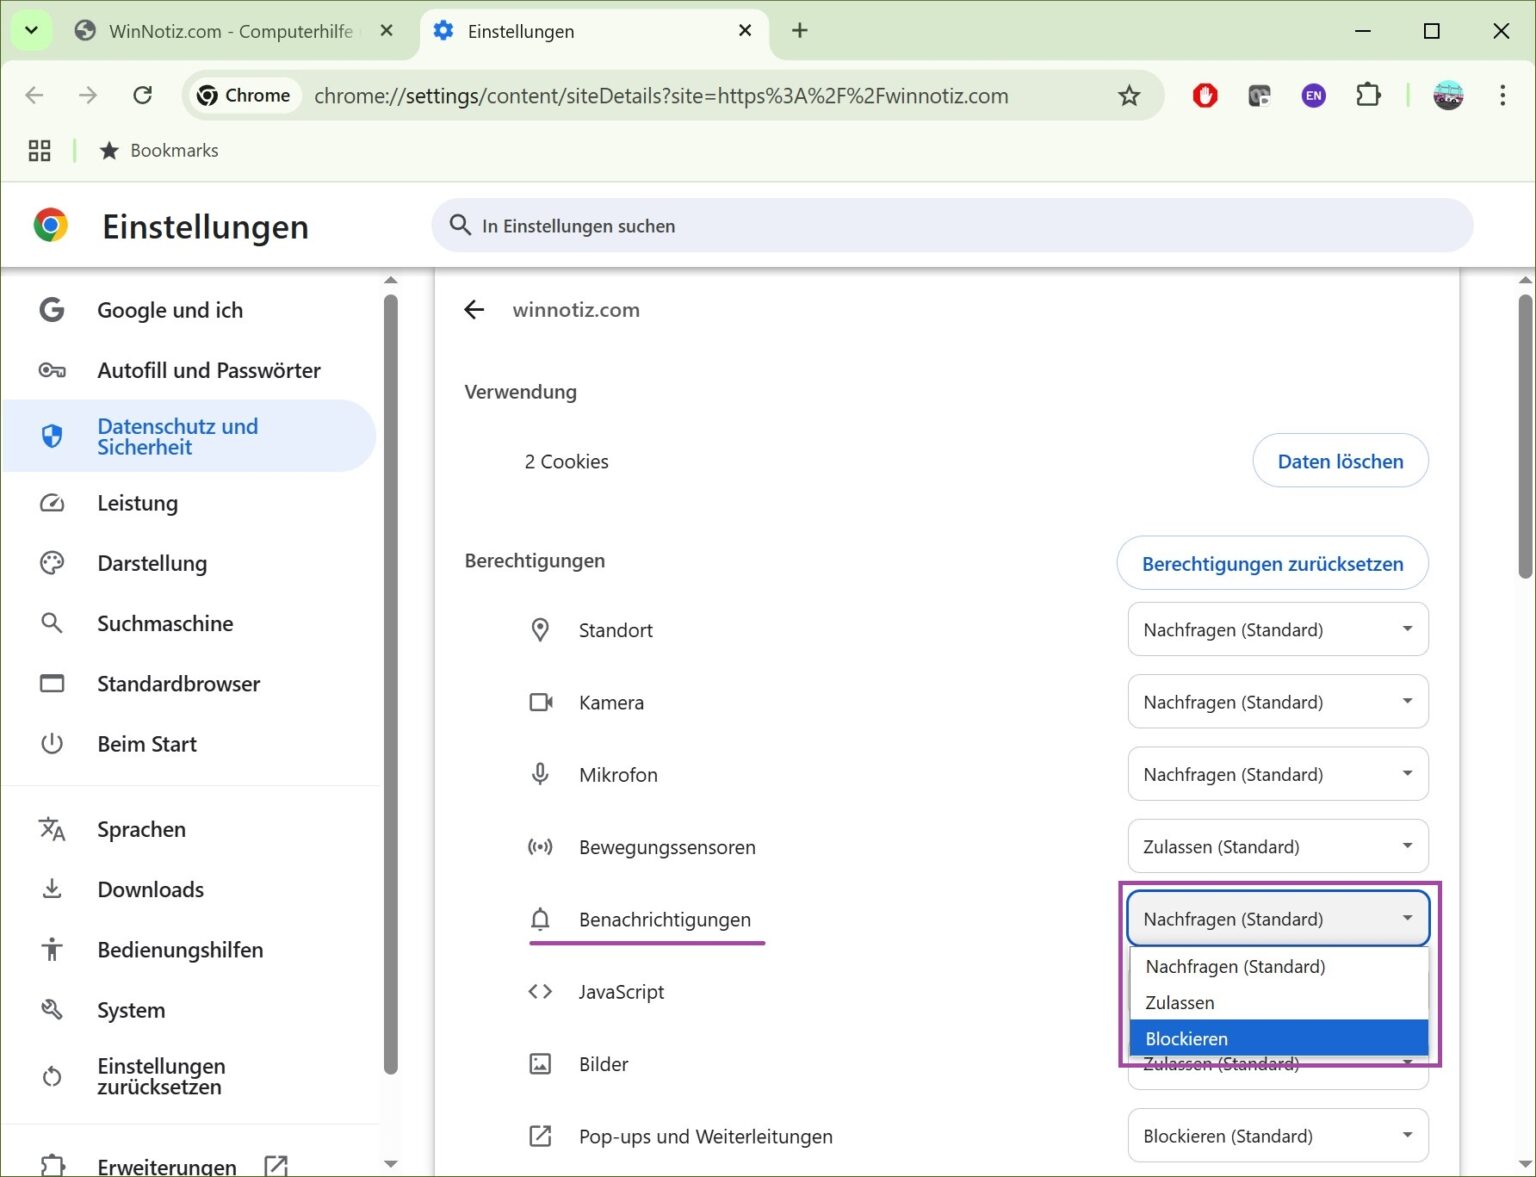Image resolution: width=1536 pixels, height=1177 pixels.
Task: Click the red ad blocker extension icon
Action: tap(1205, 96)
